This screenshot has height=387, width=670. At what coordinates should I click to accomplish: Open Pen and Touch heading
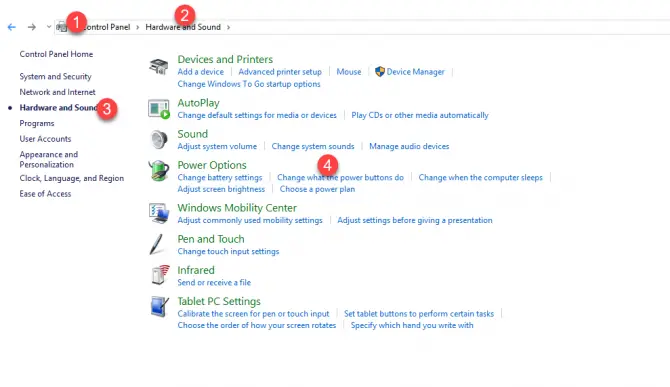point(211,239)
